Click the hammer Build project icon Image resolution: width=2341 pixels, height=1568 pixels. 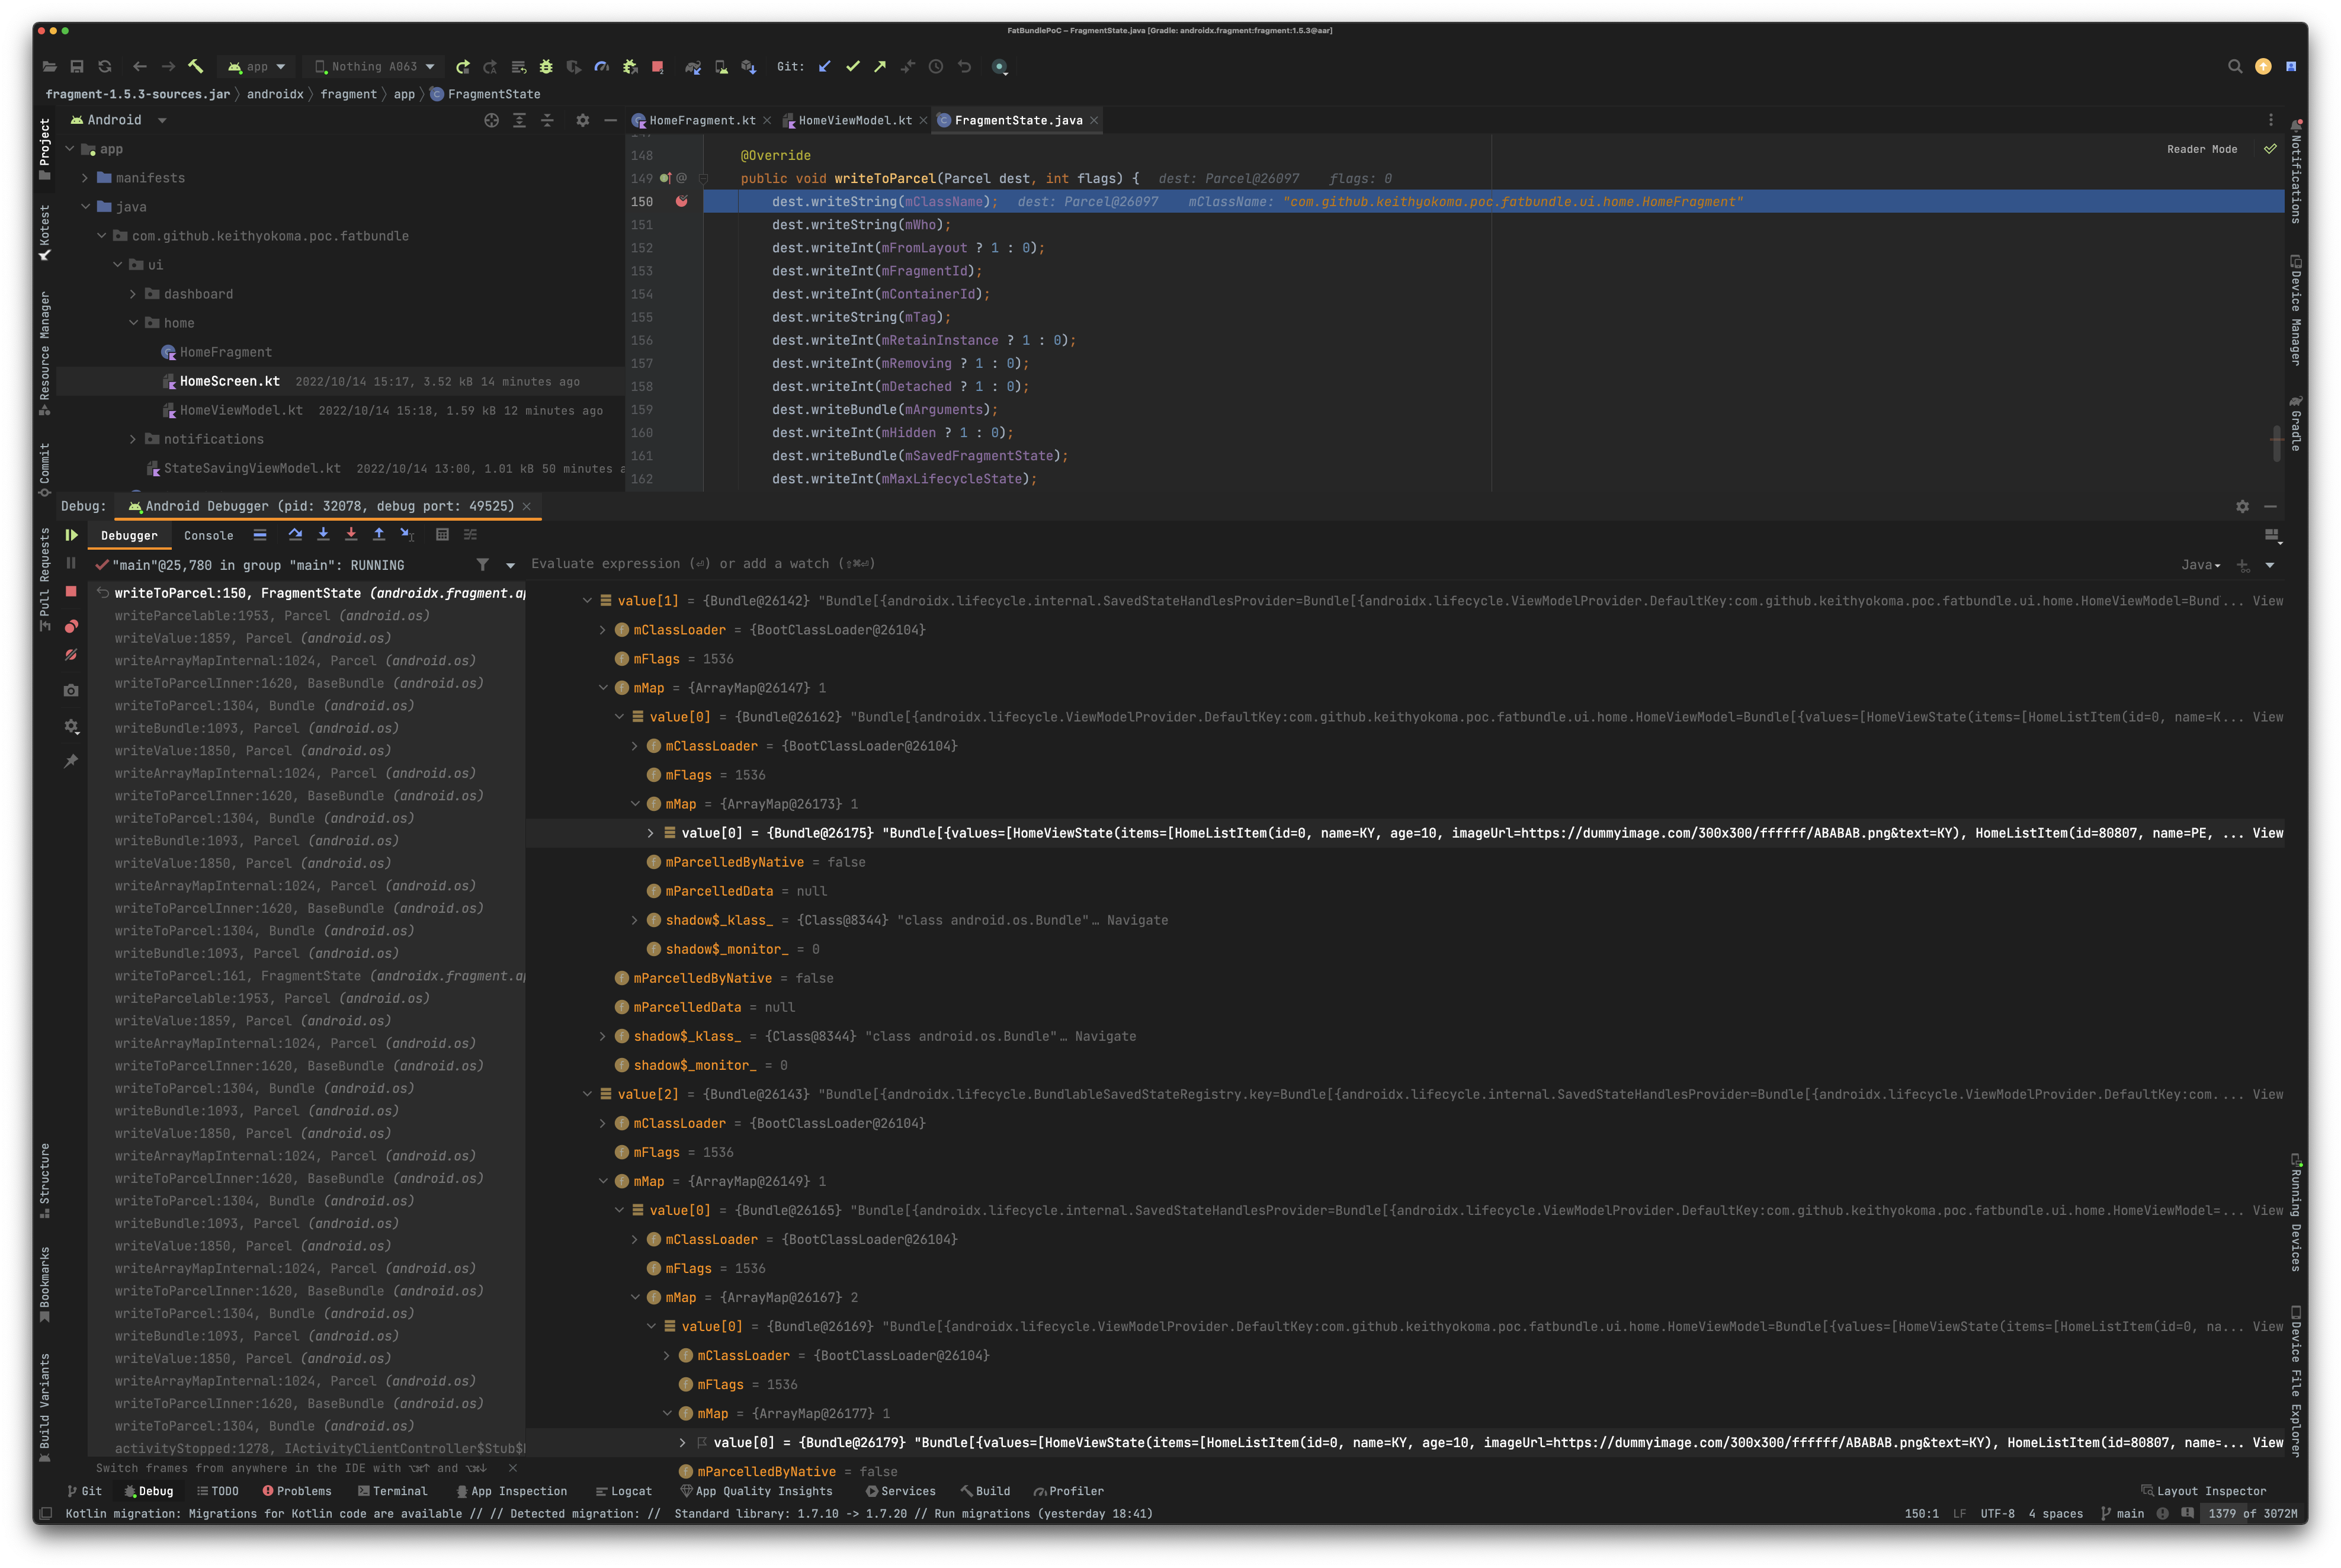click(x=196, y=67)
